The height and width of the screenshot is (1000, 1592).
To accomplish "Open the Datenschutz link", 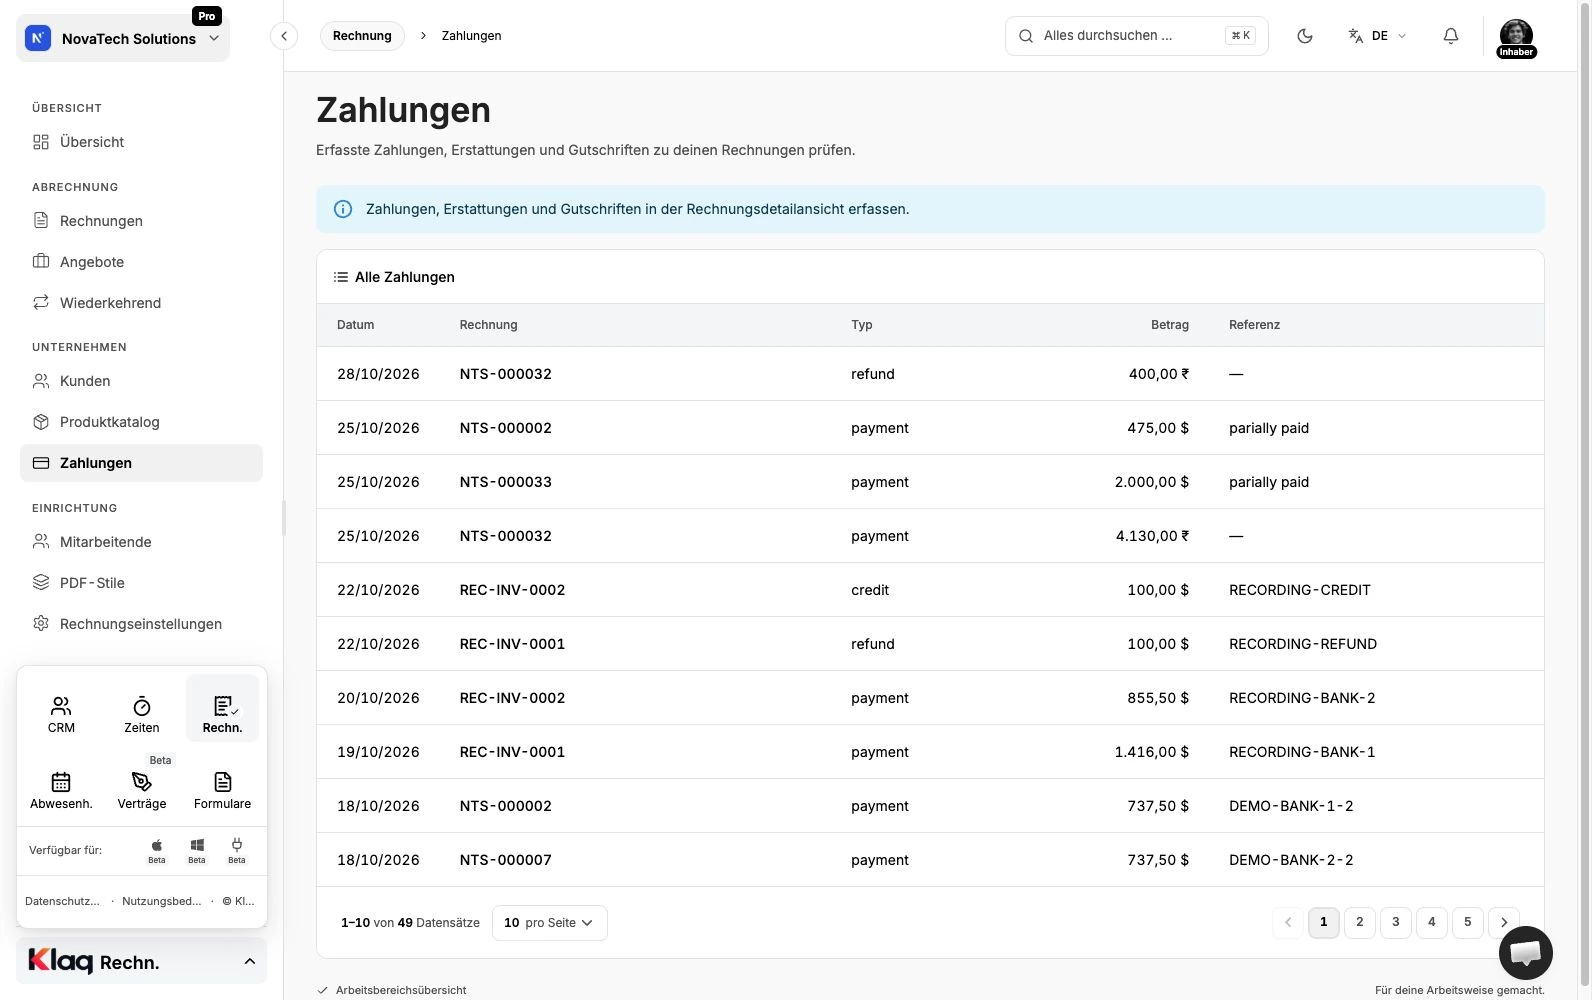I will (x=62, y=901).
